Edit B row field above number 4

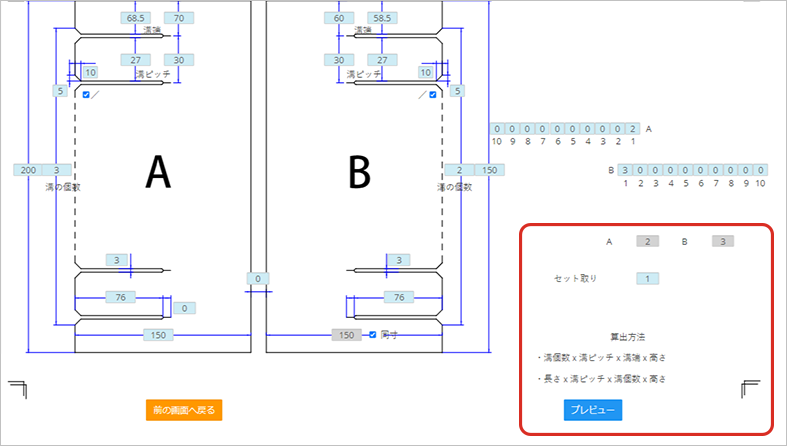(x=671, y=170)
